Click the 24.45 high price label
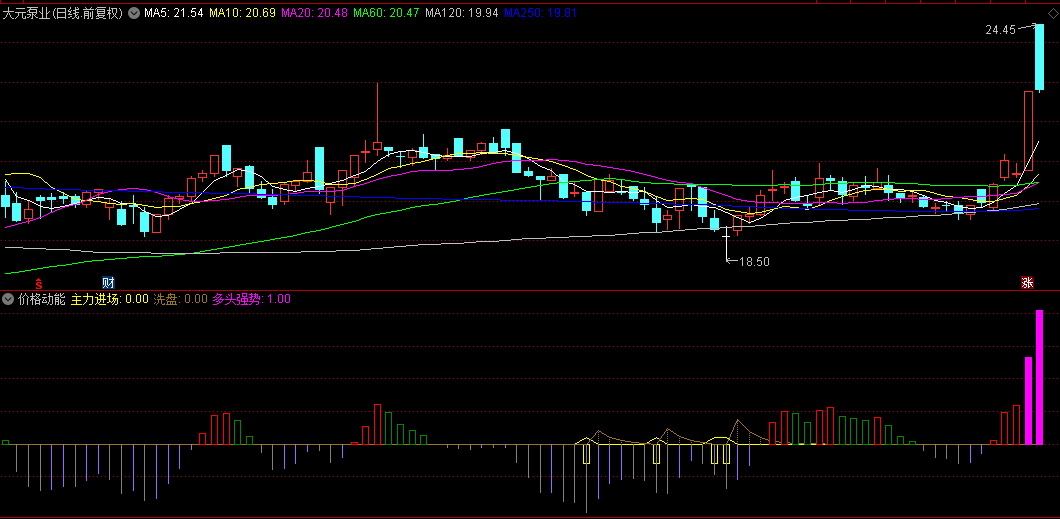The height and width of the screenshot is (519, 1060). click(x=1001, y=30)
